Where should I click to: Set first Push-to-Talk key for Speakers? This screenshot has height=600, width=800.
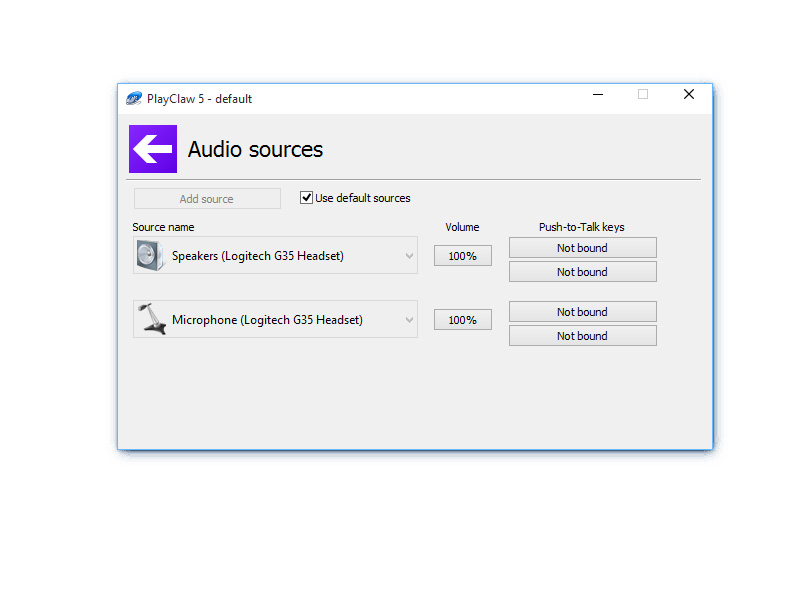pyautogui.click(x=582, y=248)
